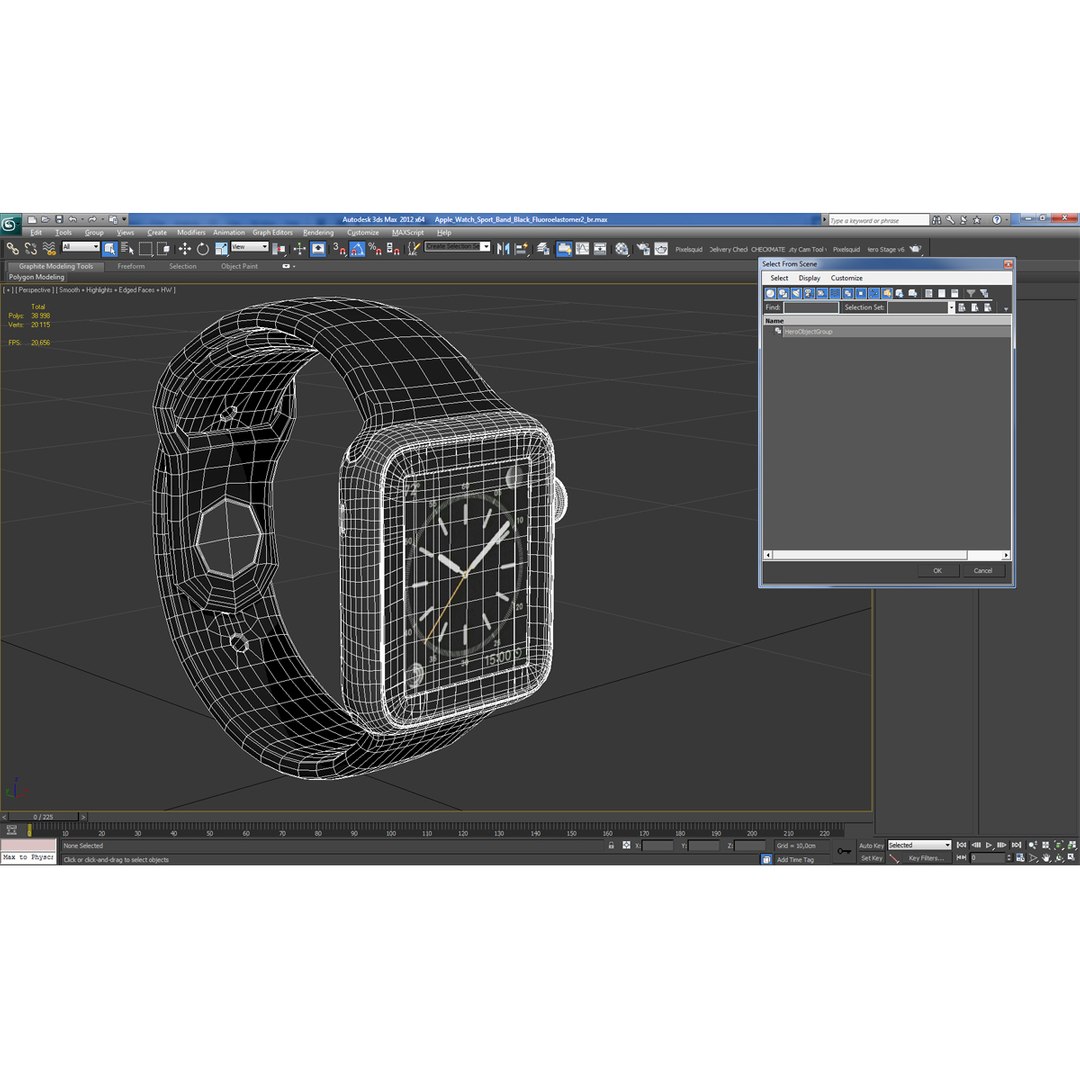Click the search keyword field
The image size is (1080, 1080).
[x=879, y=220]
